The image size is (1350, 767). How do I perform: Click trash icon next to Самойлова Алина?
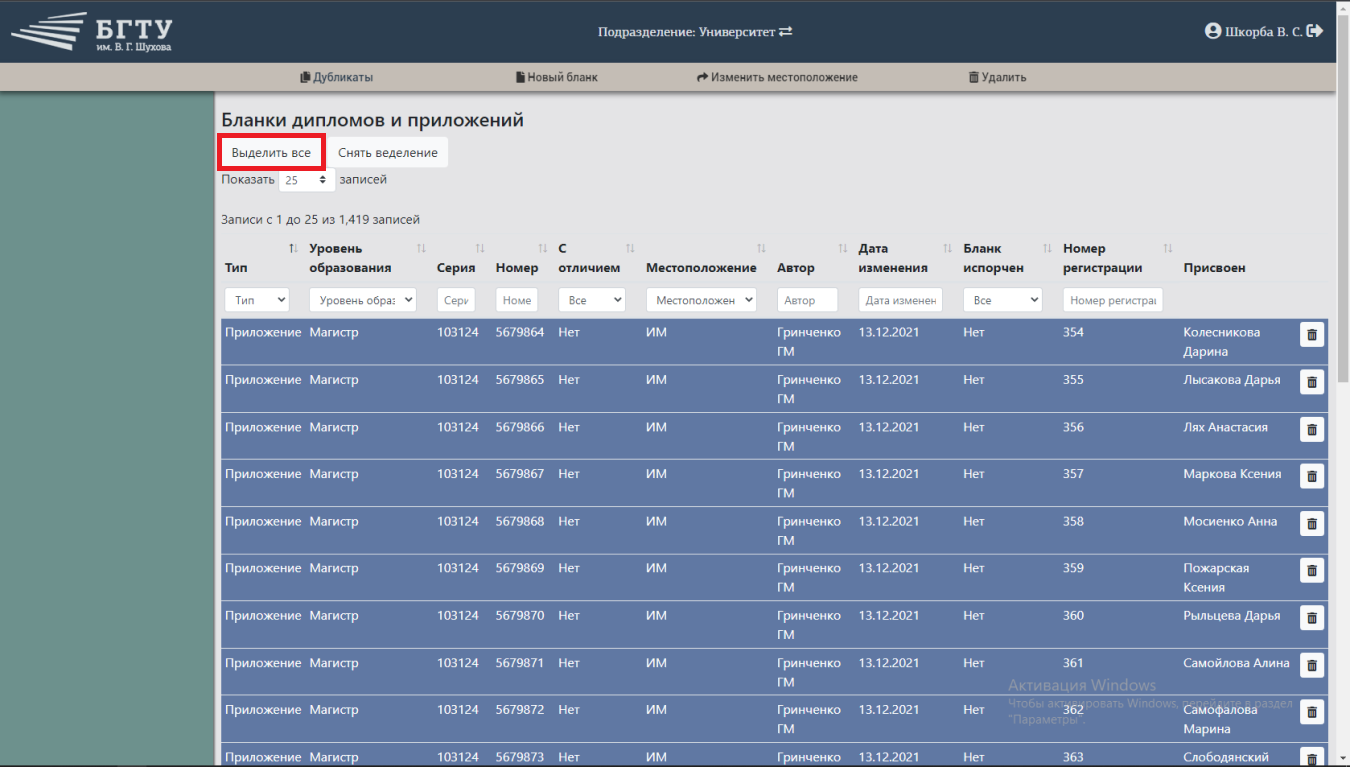tap(1312, 665)
